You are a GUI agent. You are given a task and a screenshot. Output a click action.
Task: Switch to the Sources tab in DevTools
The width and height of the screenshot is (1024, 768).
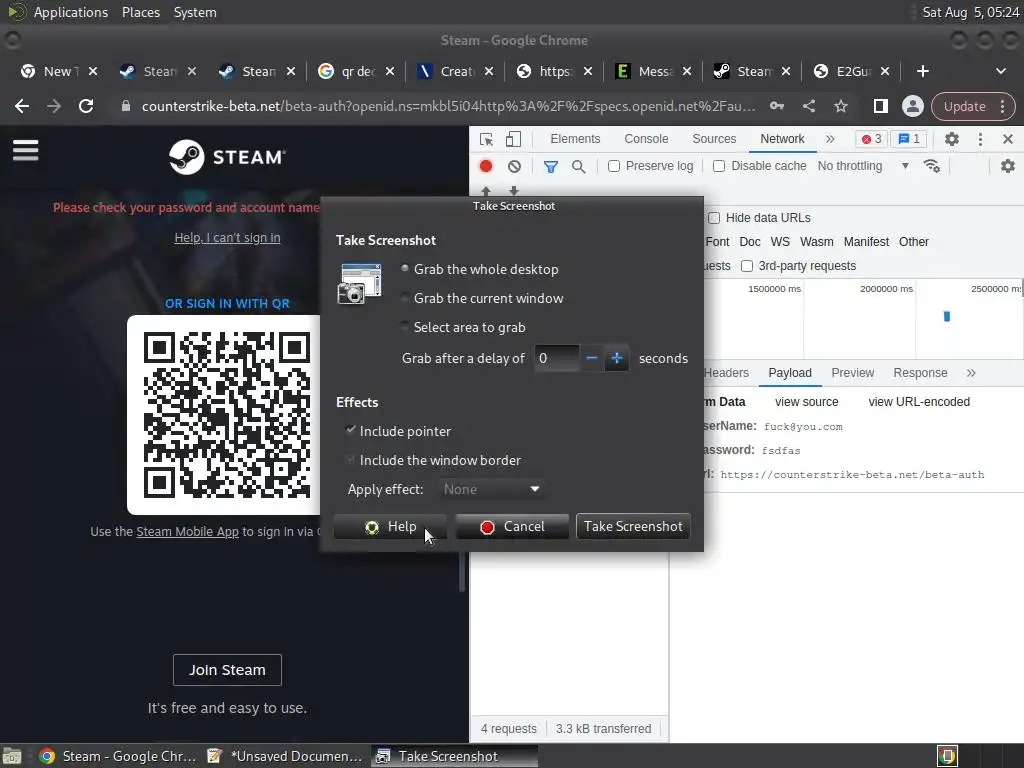714,139
